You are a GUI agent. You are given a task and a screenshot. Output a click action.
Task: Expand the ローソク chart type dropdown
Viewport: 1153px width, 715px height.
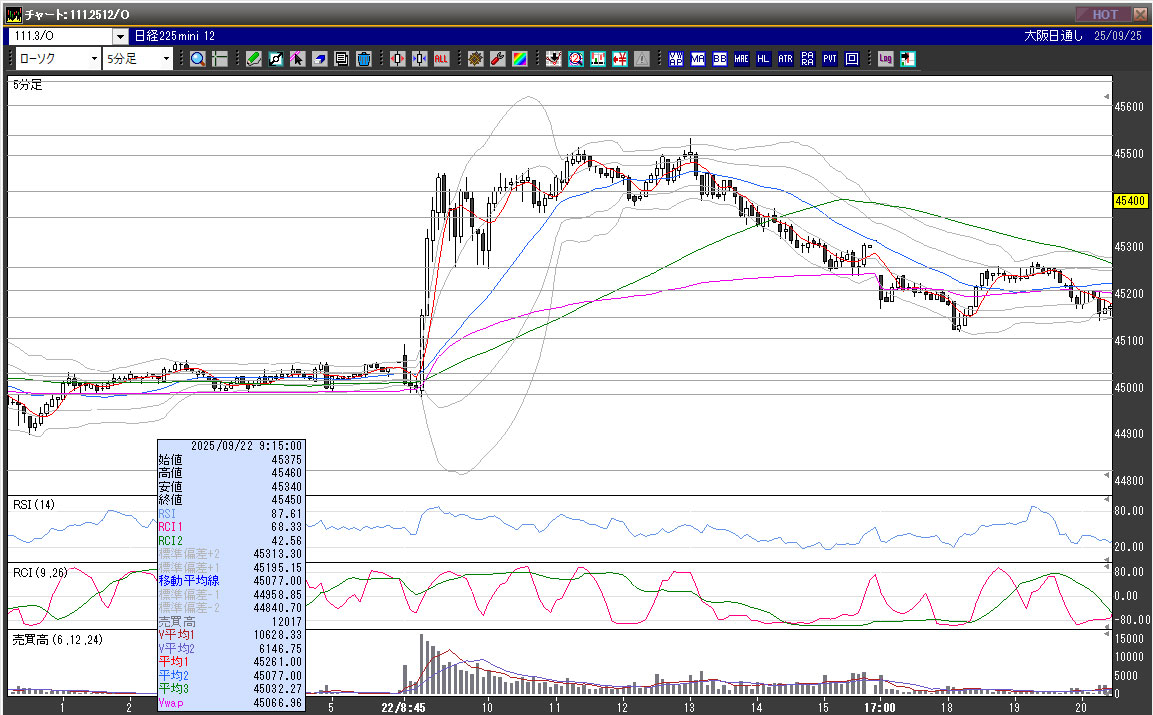pos(94,59)
